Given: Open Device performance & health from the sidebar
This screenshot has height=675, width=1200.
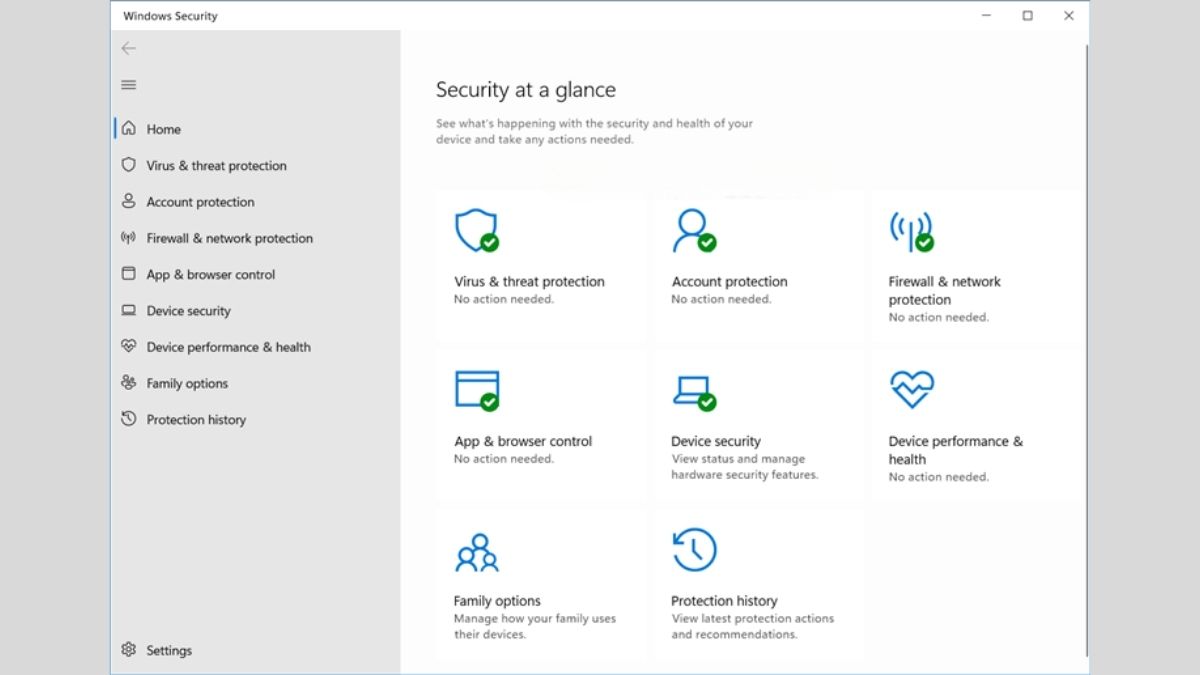Looking at the screenshot, I should point(228,347).
